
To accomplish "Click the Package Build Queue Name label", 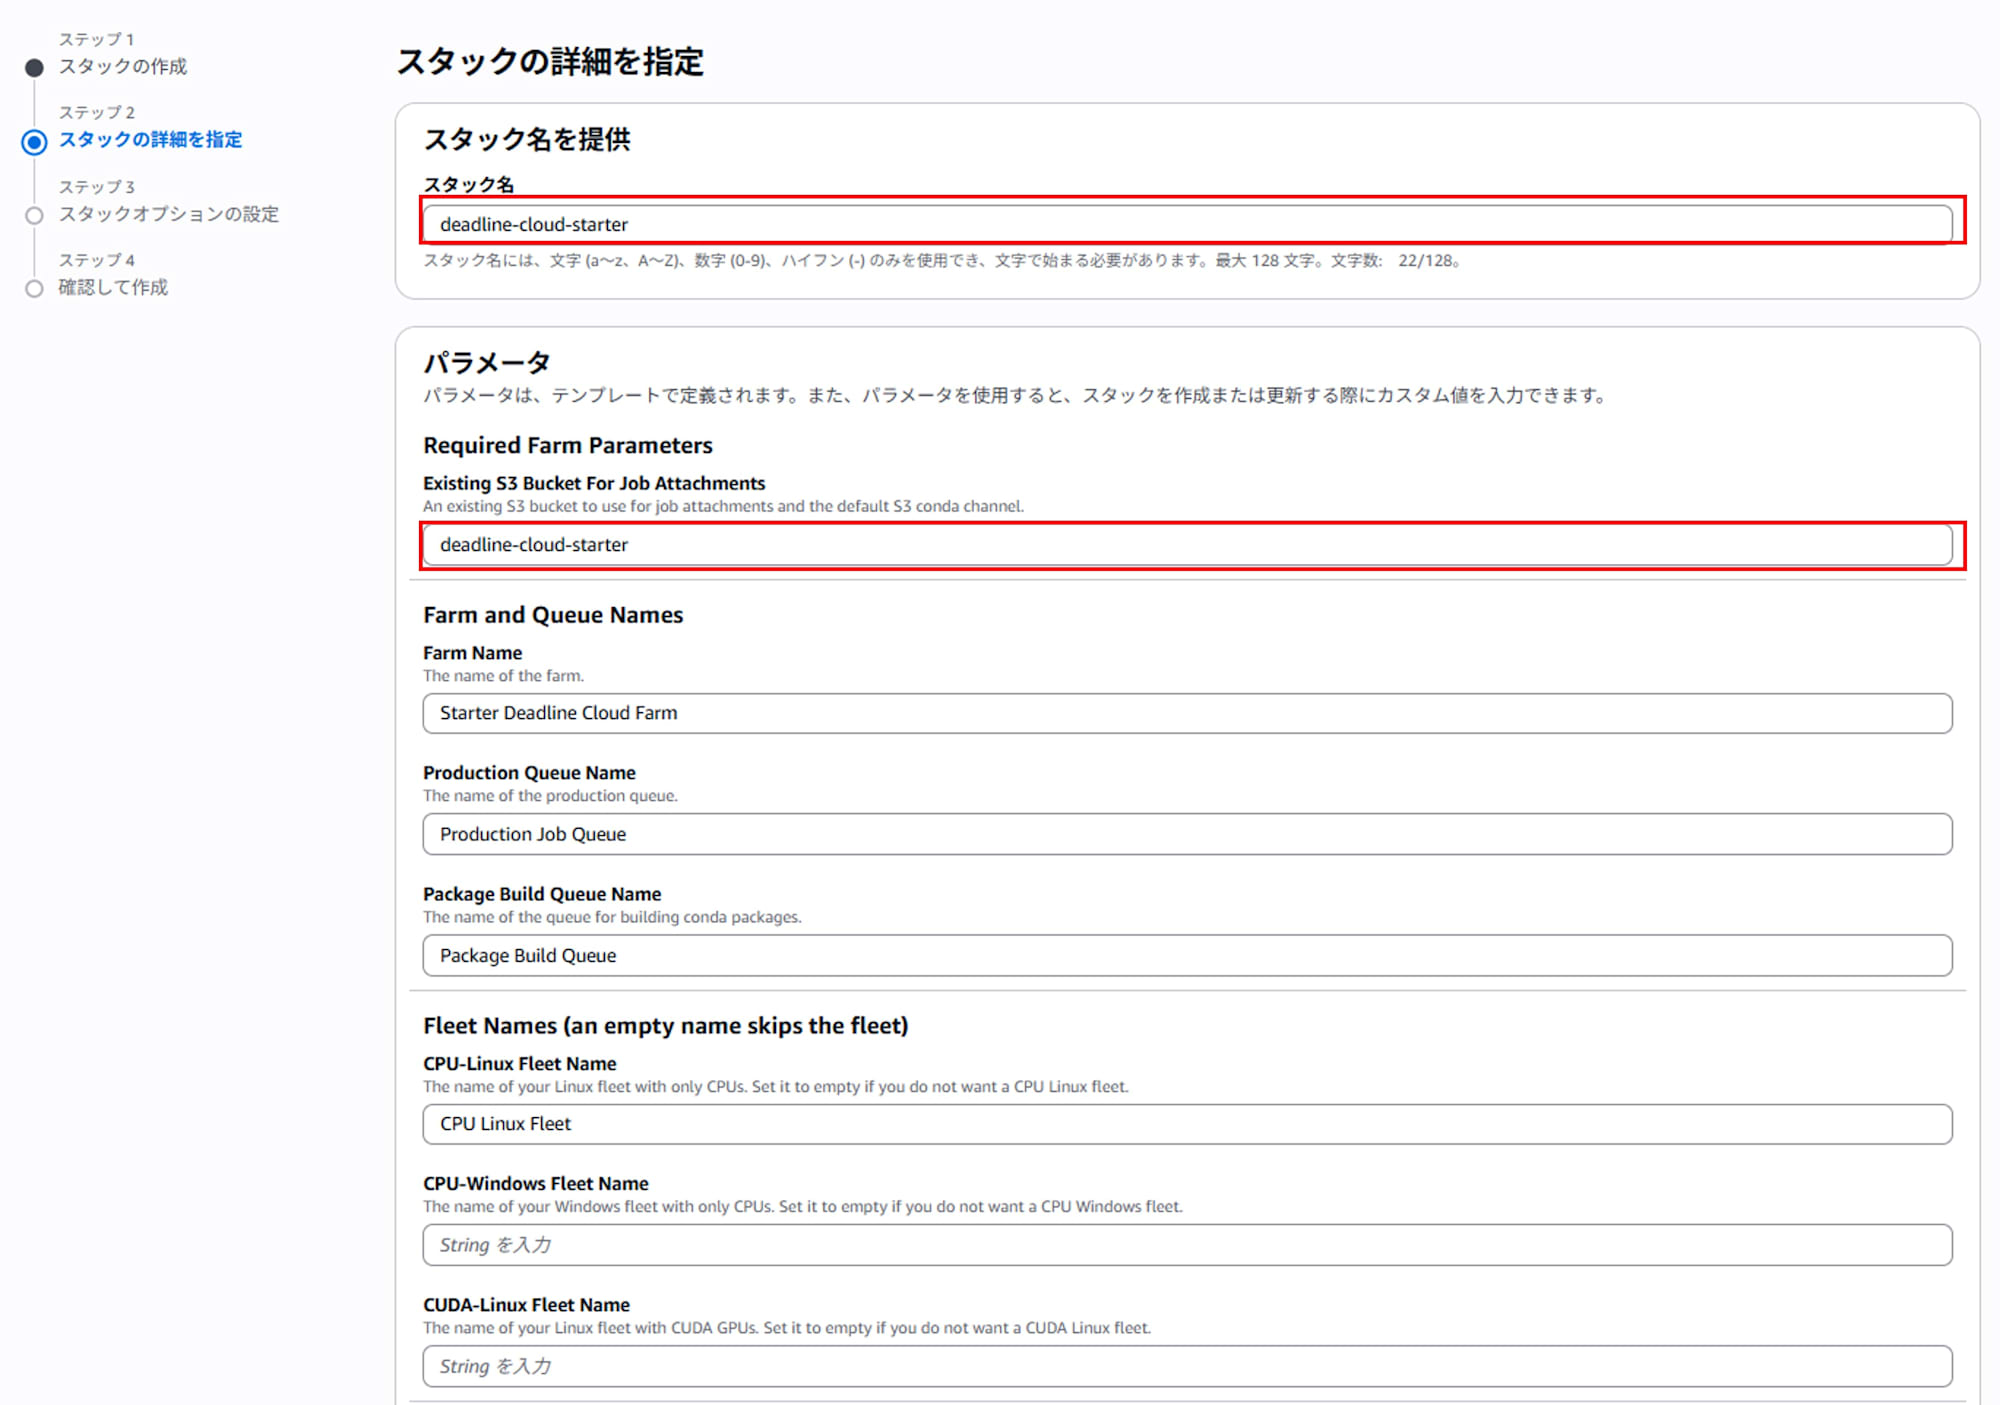I will [542, 894].
